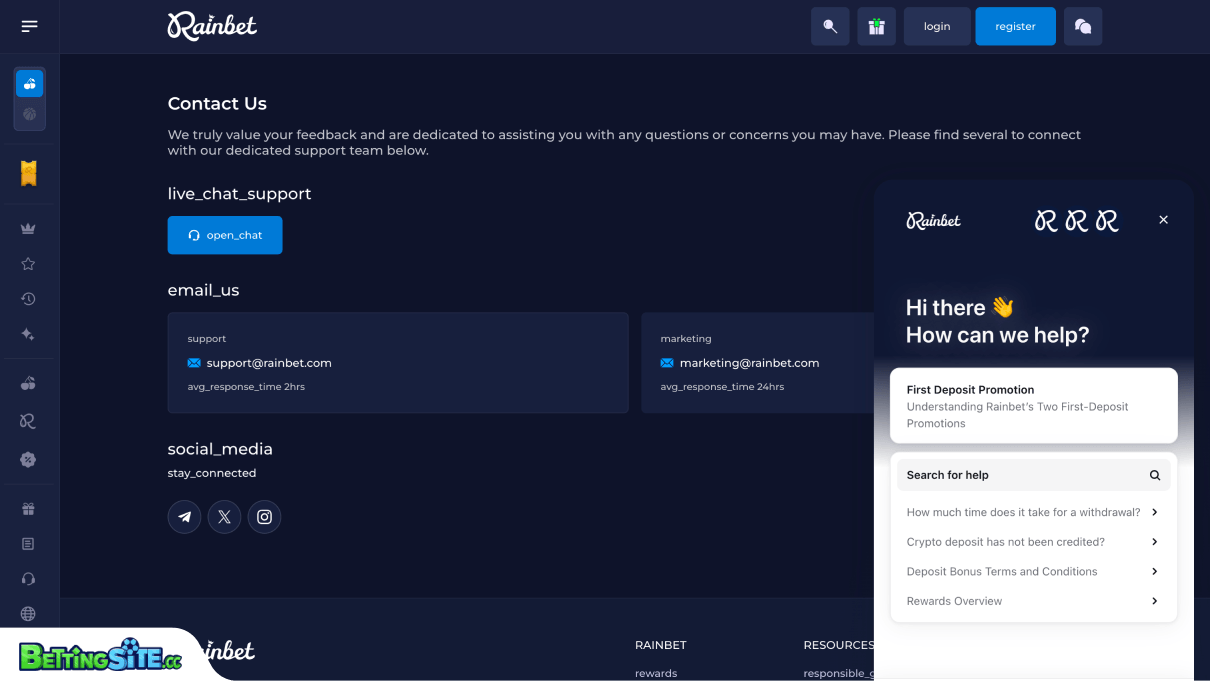Click the envelope icon beside the support email

point(194,363)
